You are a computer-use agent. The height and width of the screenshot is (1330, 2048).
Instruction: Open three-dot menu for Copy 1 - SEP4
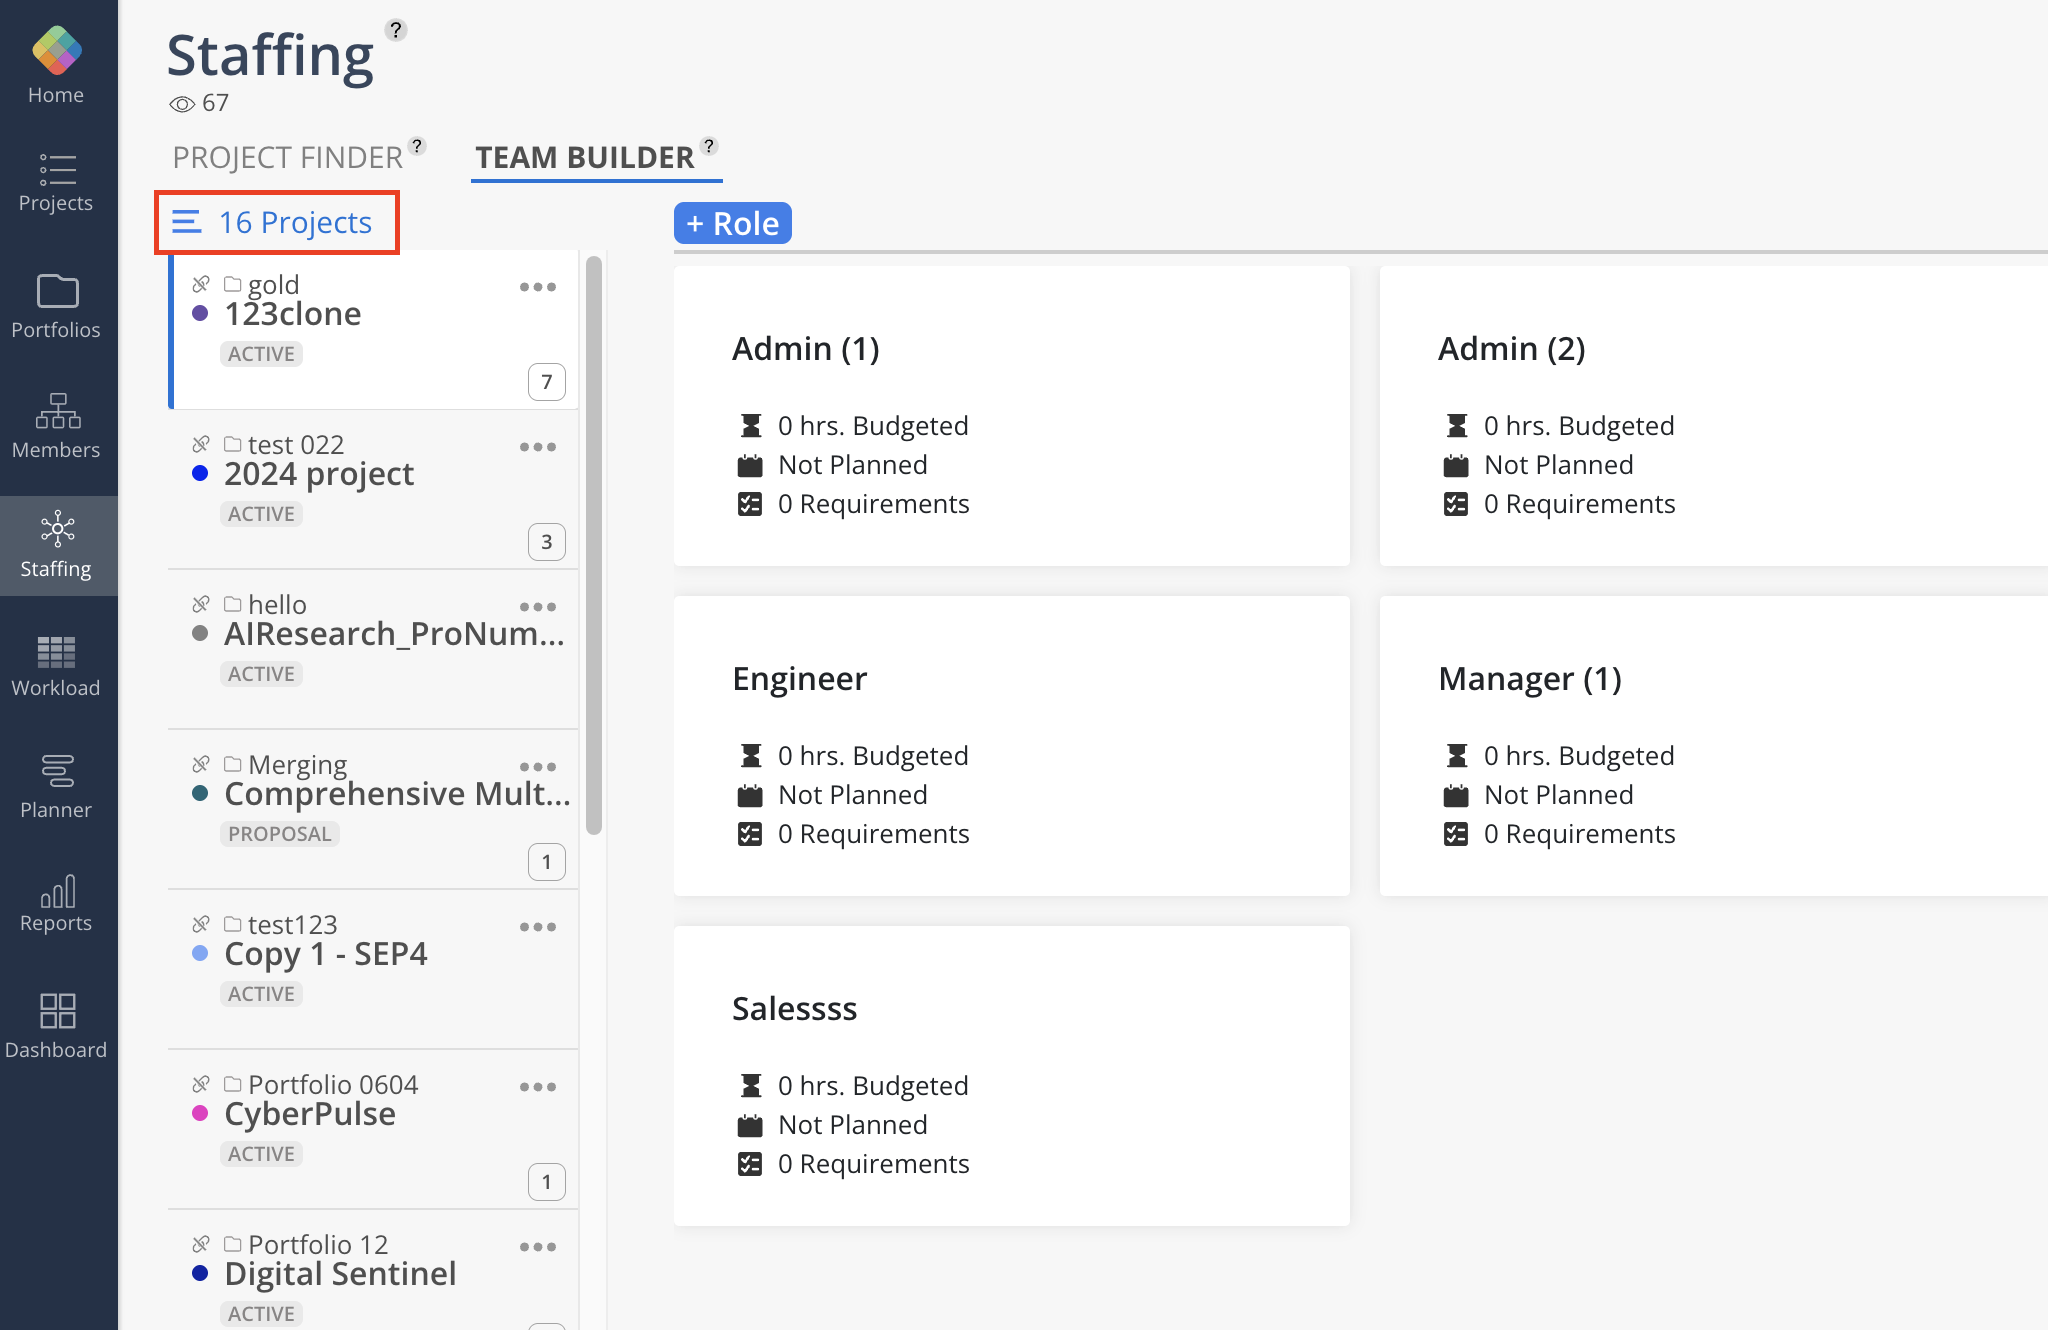point(537,927)
